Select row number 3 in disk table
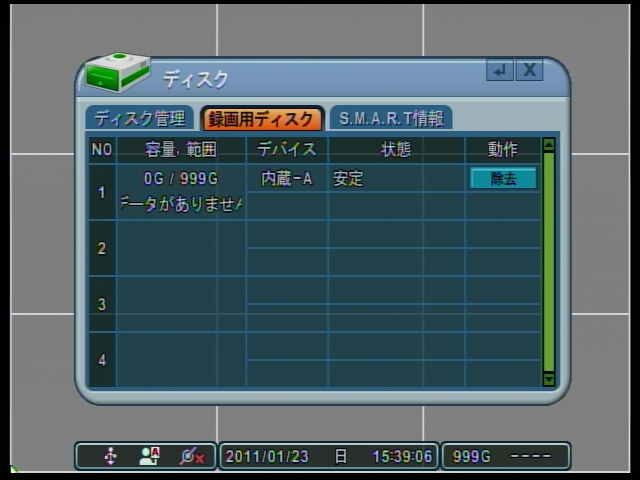 point(102,304)
